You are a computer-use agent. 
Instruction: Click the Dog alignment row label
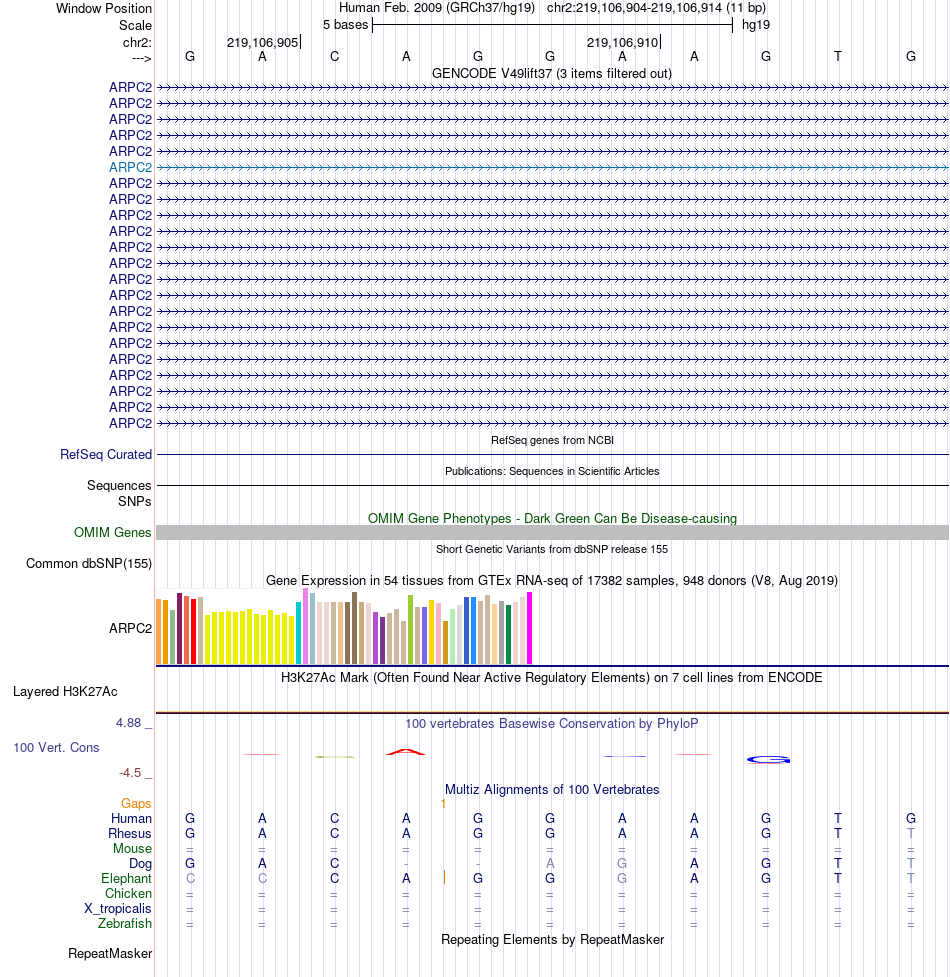click(x=140, y=864)
